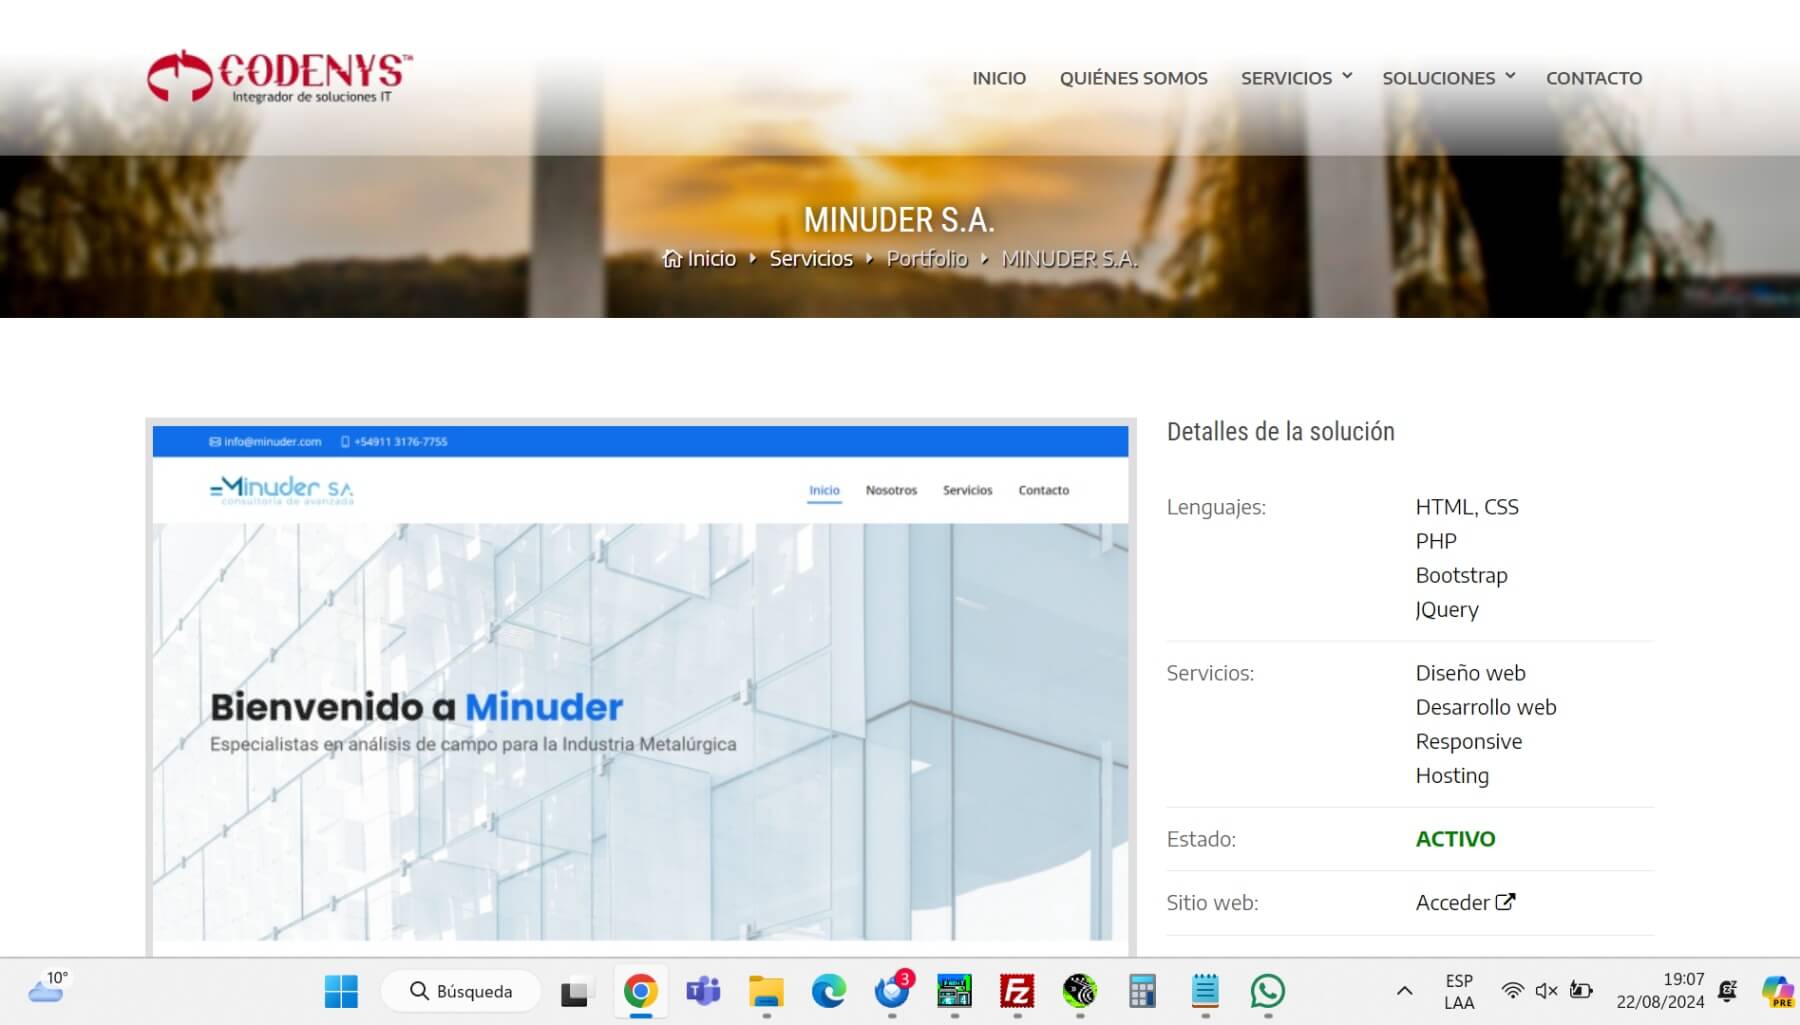Click MINUDER S.A. breadcrumb text
Viewport: 1800px width, 1025px height.
pos(1069,259)
